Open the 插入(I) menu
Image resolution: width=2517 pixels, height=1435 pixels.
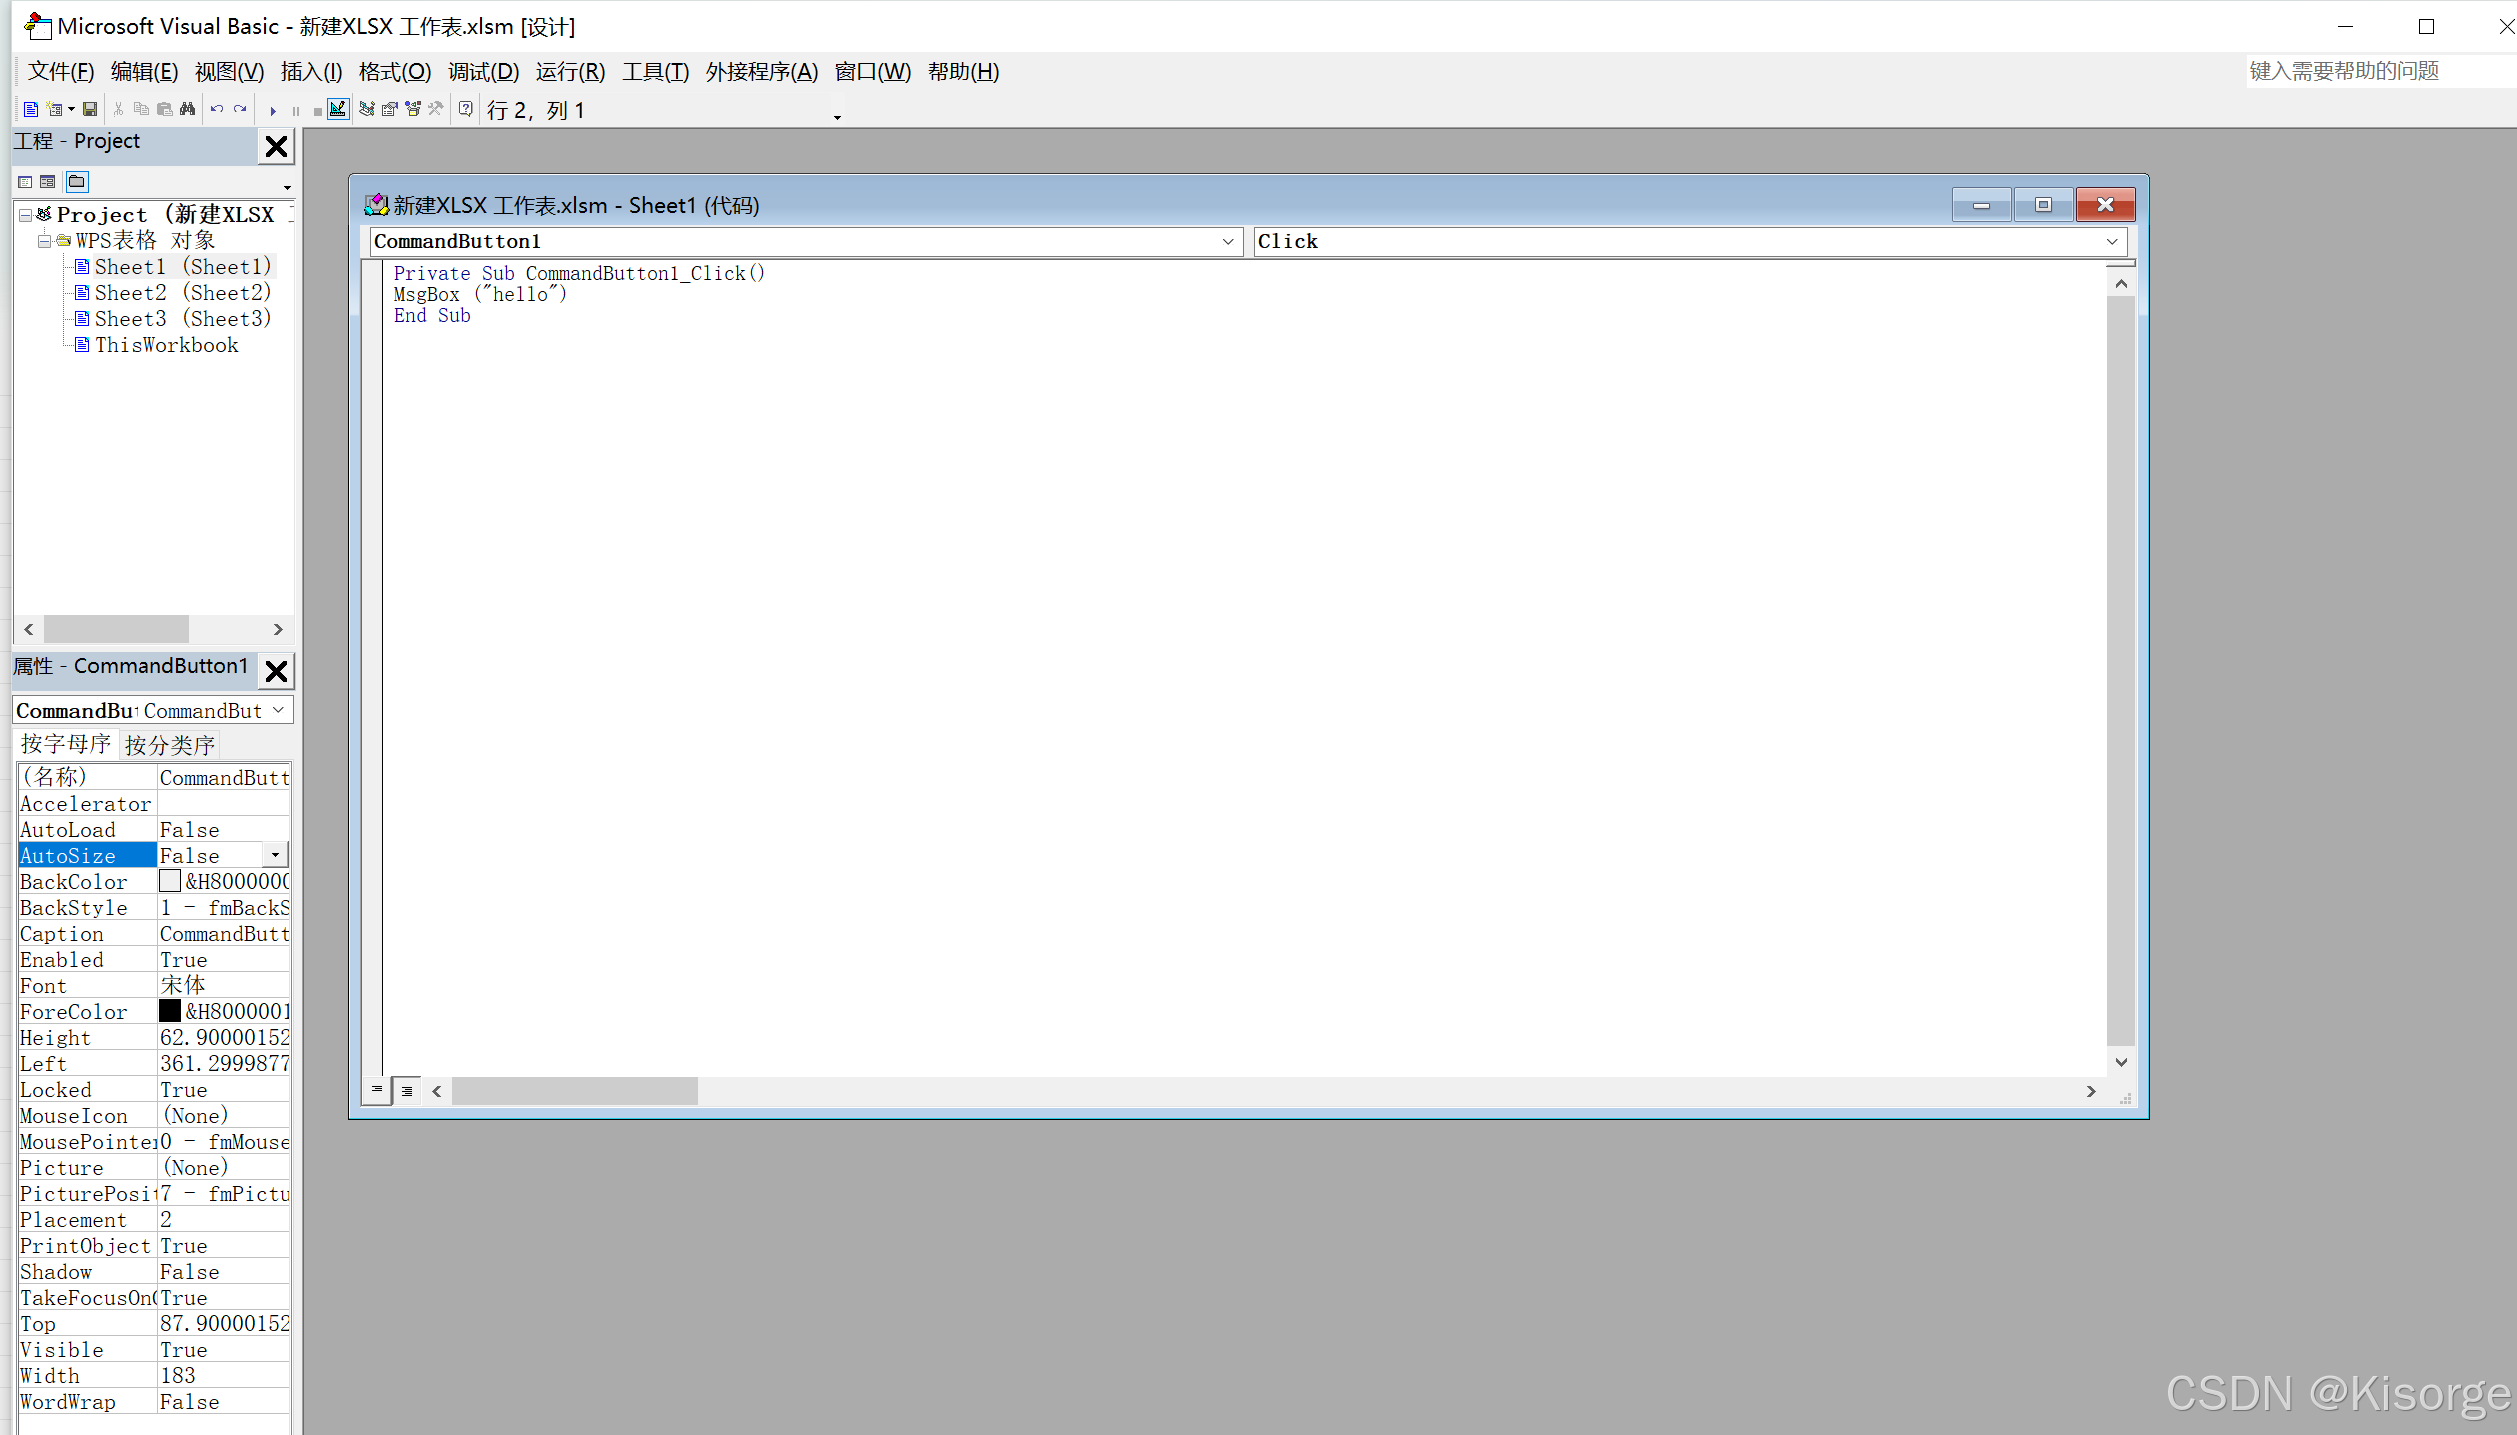(x=311, y=72)
